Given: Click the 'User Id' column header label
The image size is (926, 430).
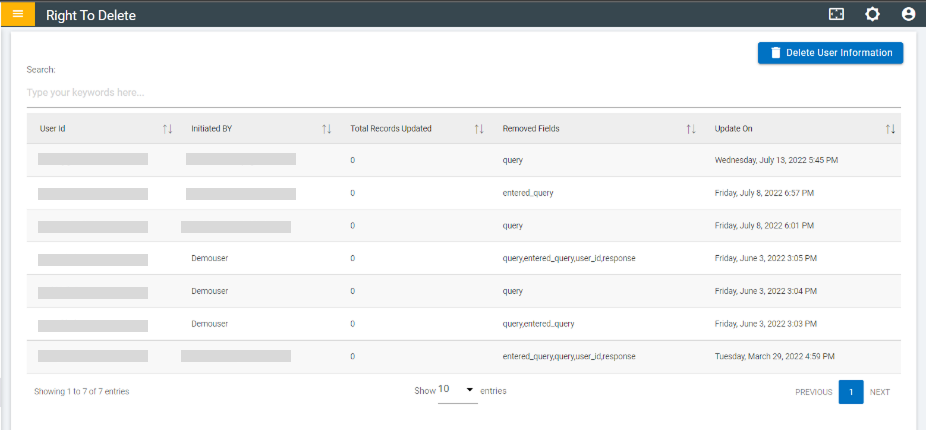Looking at the screenshot, I should point(52,129).
